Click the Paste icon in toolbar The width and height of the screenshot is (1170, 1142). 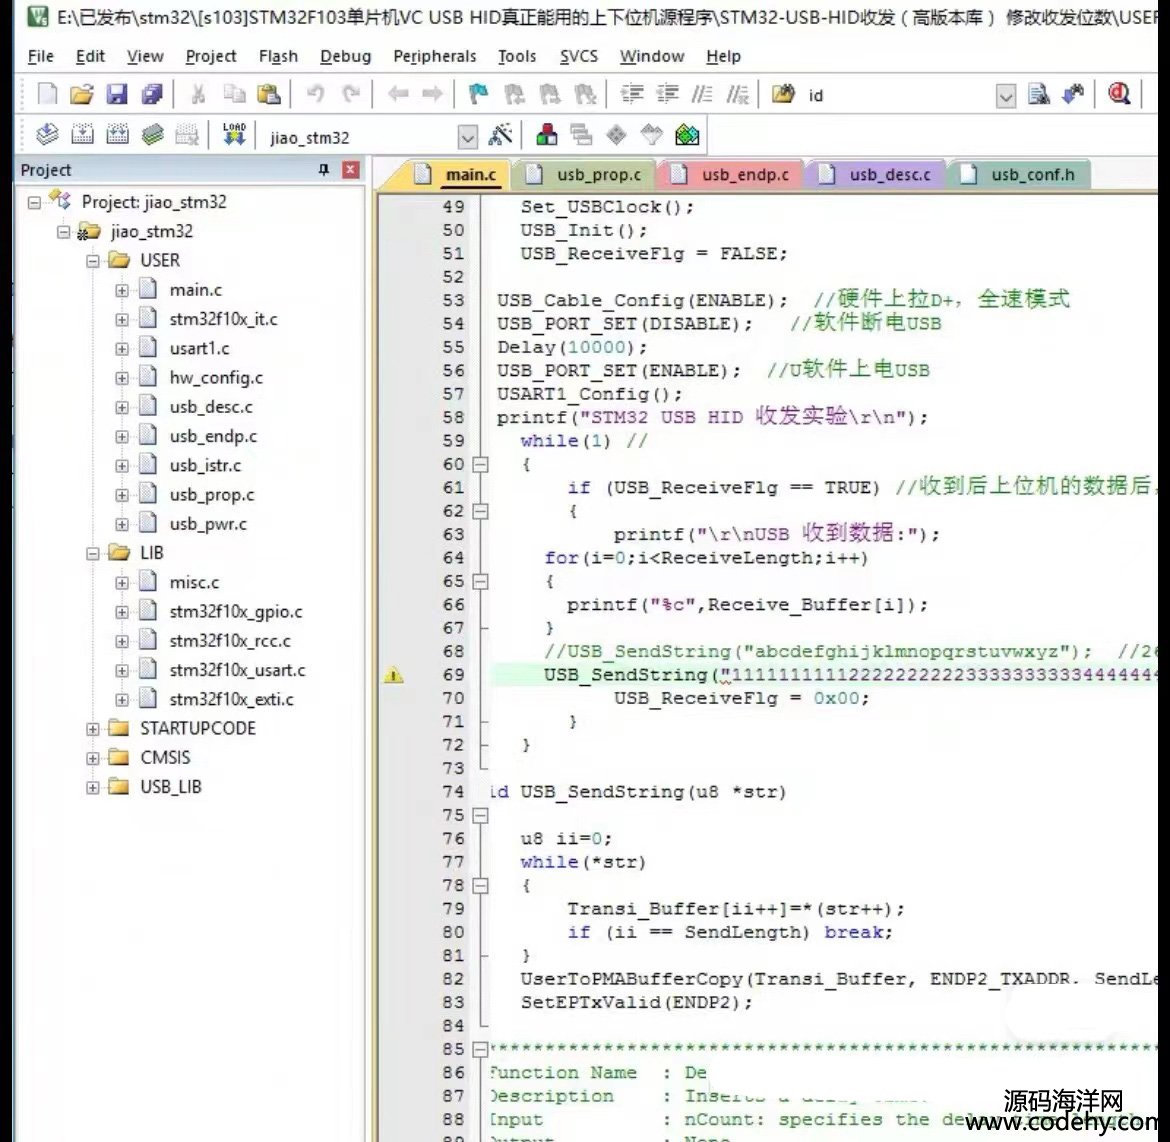pyautogui.click(x=268, y=95)
